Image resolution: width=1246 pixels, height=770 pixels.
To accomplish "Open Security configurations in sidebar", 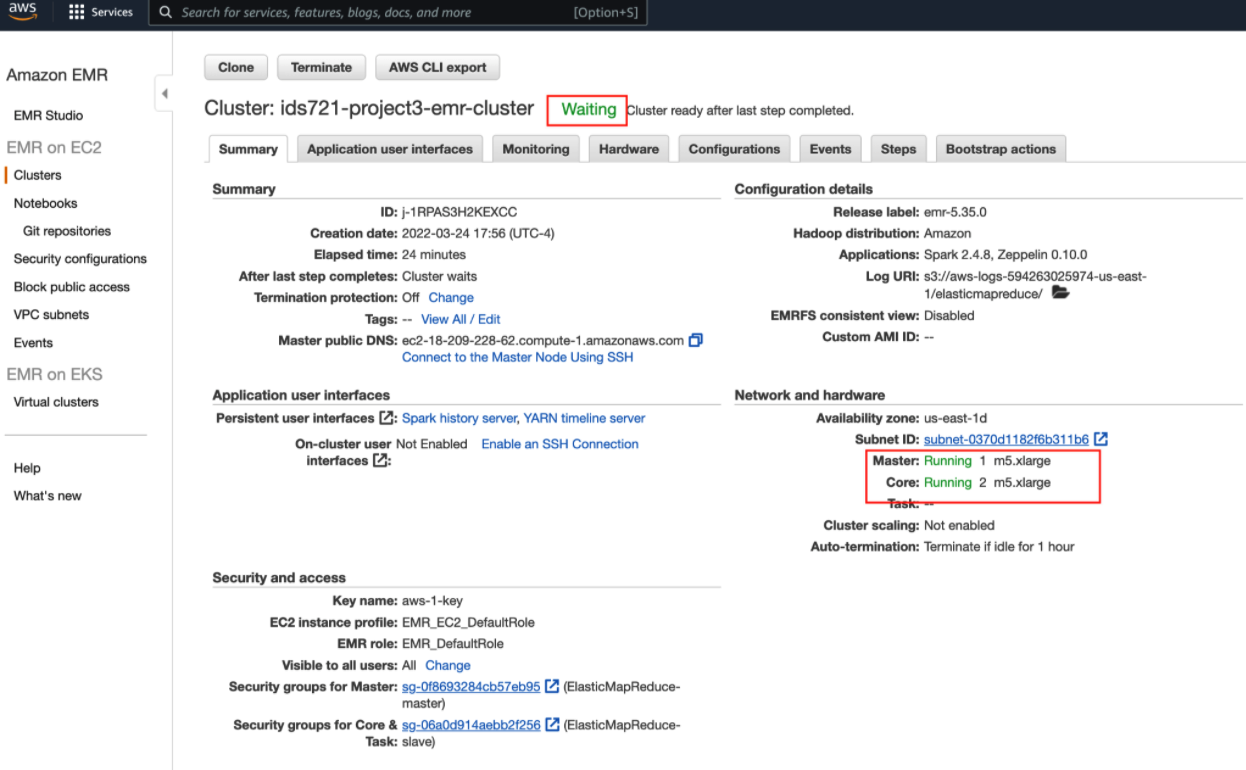I will pyautogui.click(x=80, y=258).
